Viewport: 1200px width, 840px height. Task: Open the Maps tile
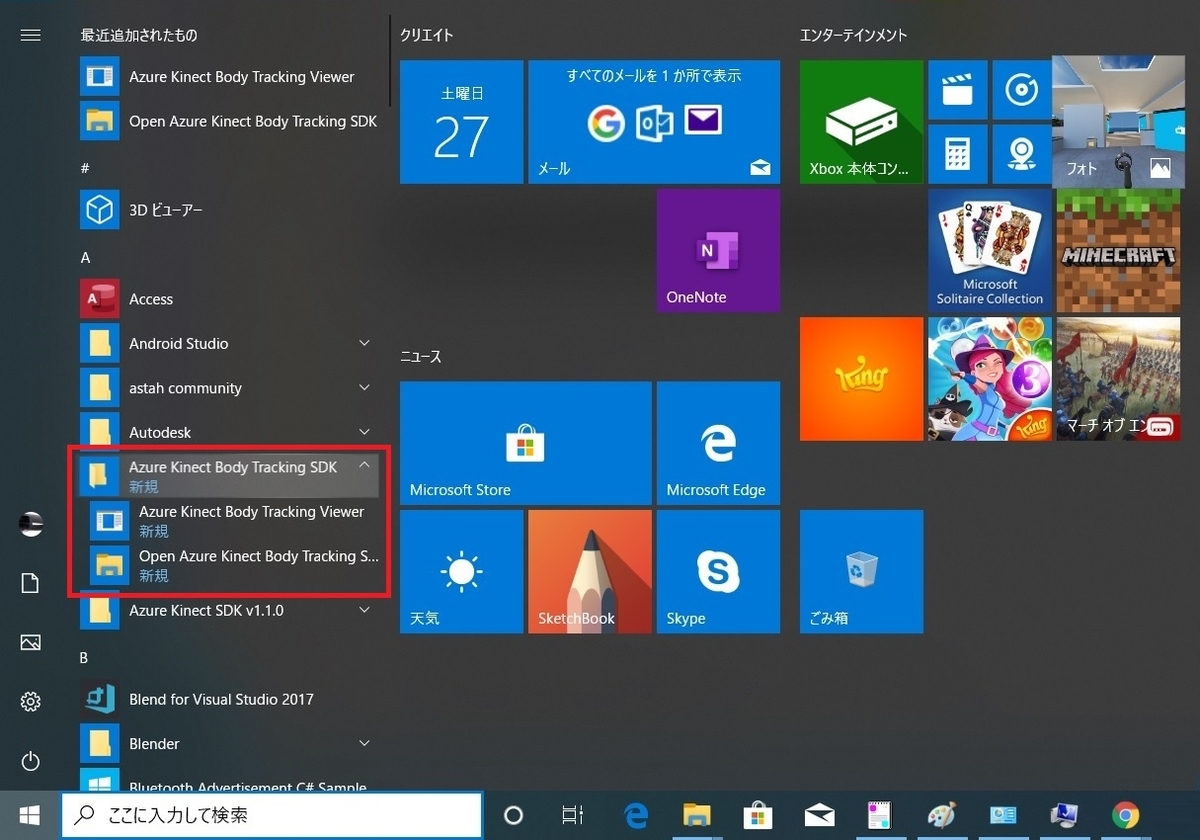[x=1021, y=154]
